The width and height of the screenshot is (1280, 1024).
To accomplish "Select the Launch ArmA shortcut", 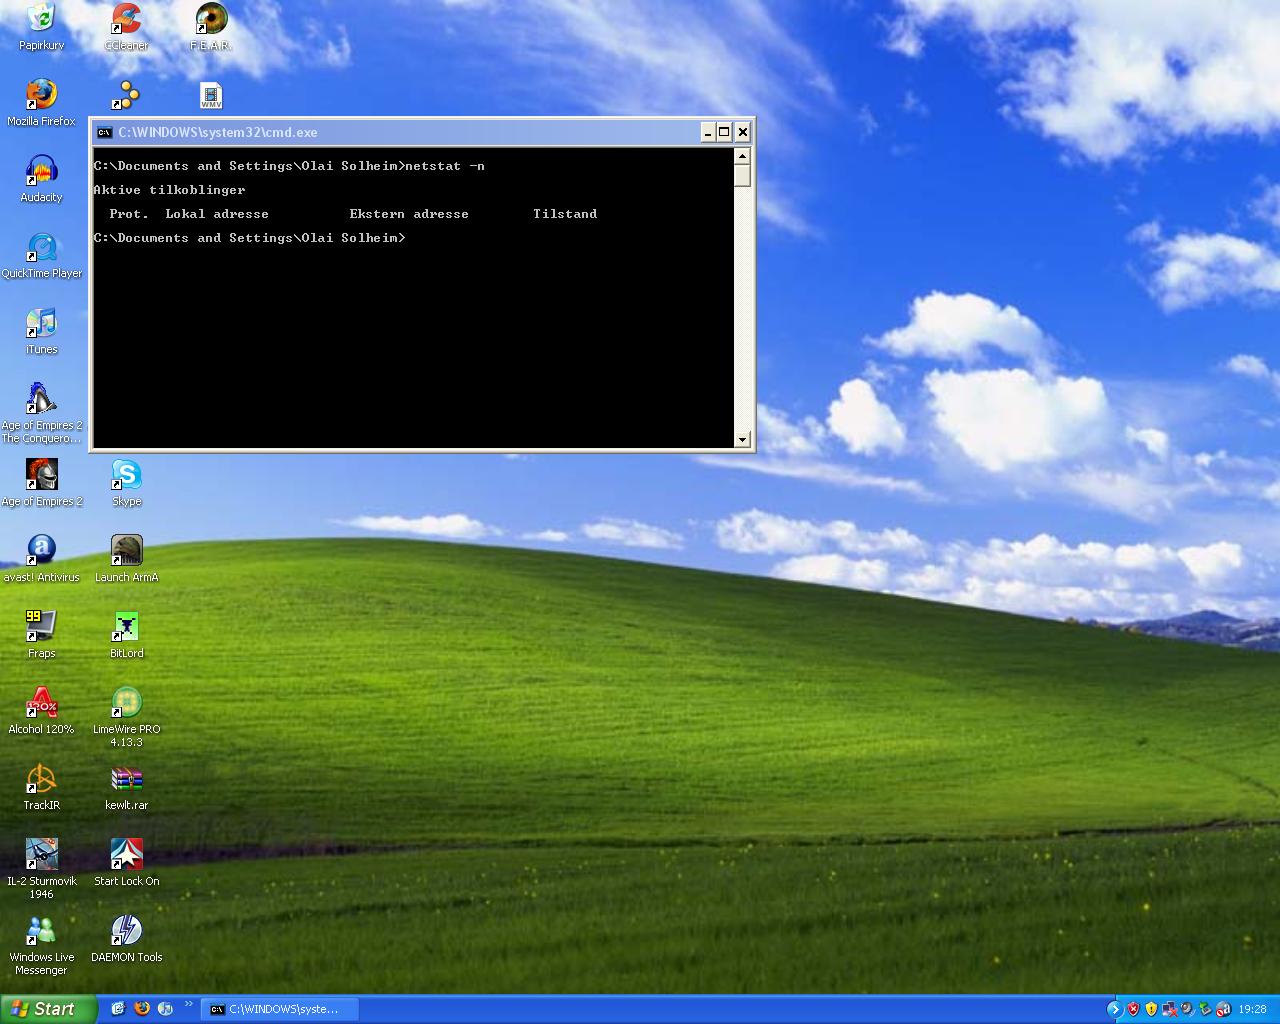I will (x=126, y=559).
